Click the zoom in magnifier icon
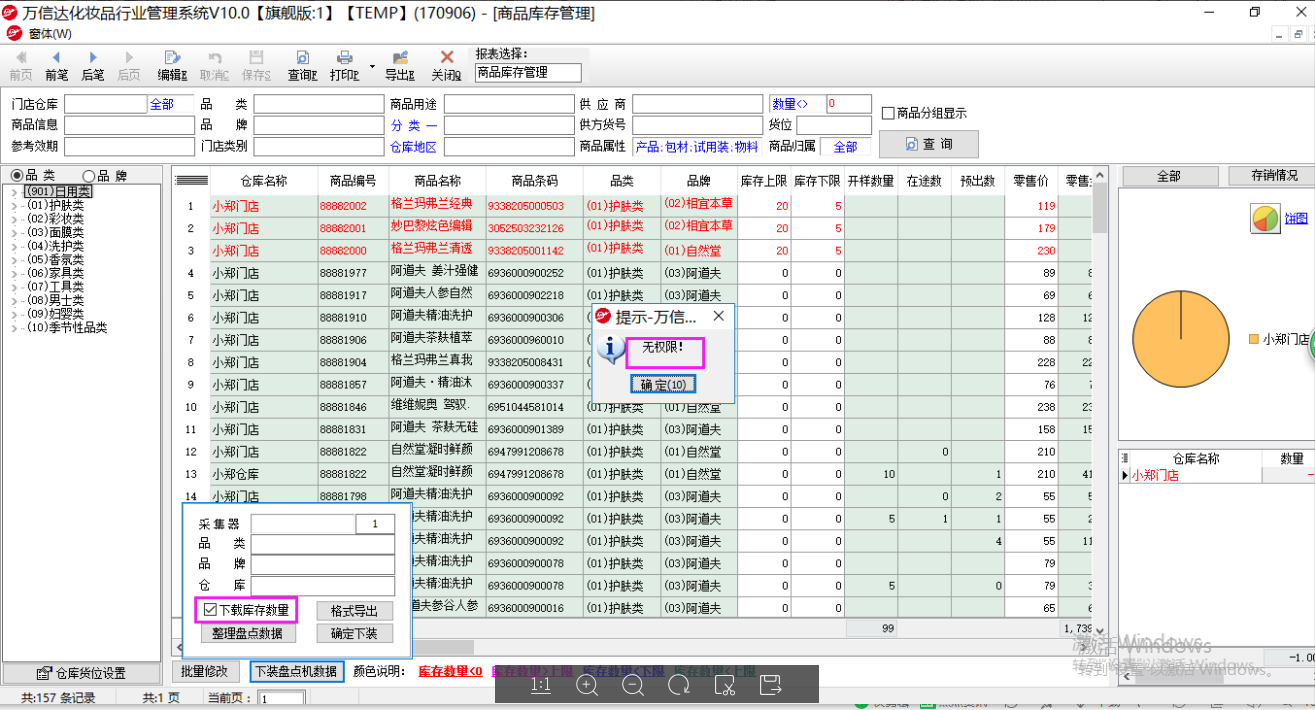 587,685
